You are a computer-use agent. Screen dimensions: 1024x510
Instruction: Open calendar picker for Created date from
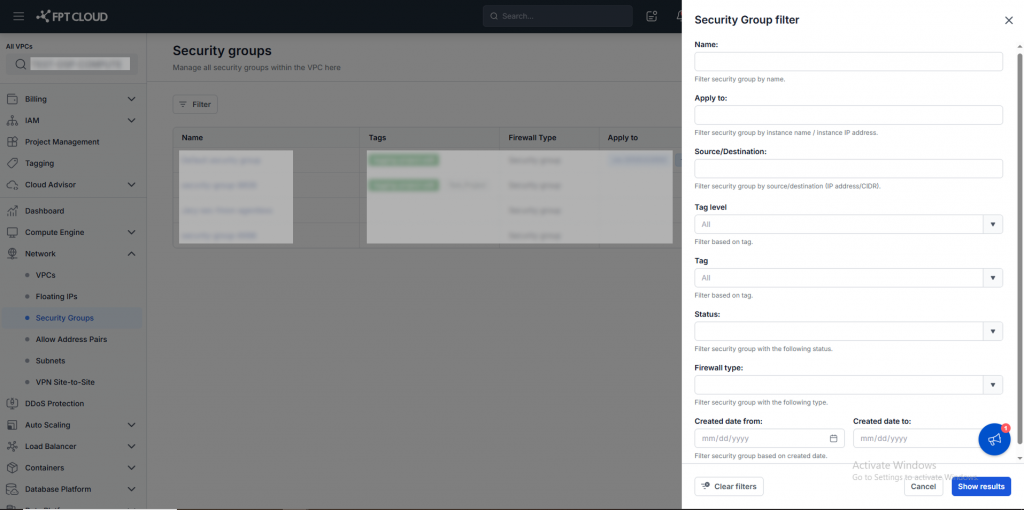(833, 438)
